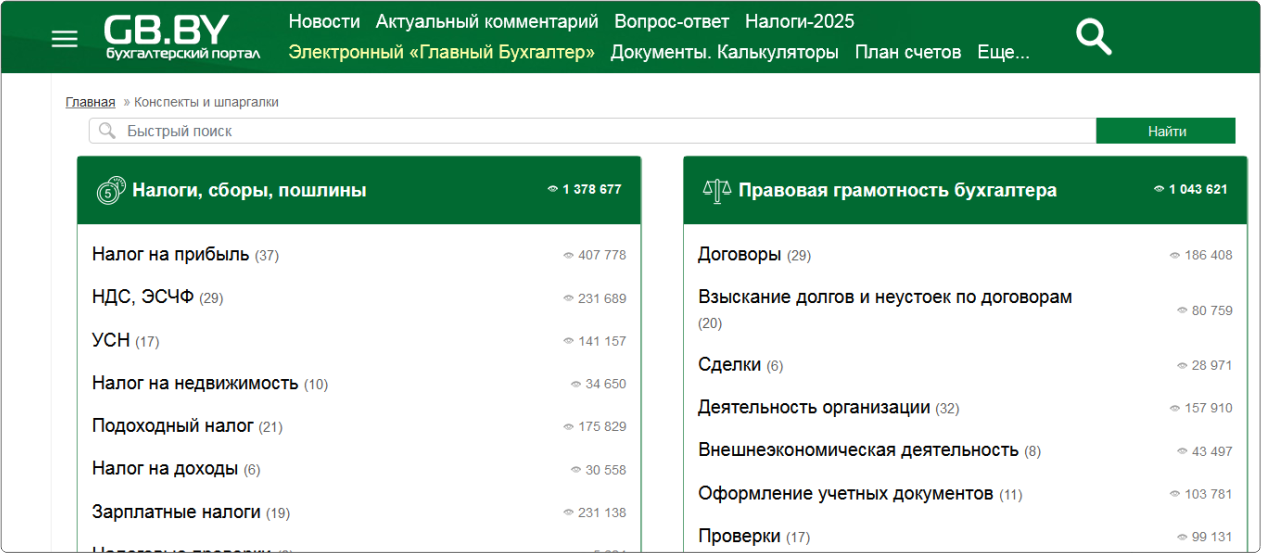
Task: Click the eye views icon showing 1 043 621
Action: click(x=1158, y=189)
